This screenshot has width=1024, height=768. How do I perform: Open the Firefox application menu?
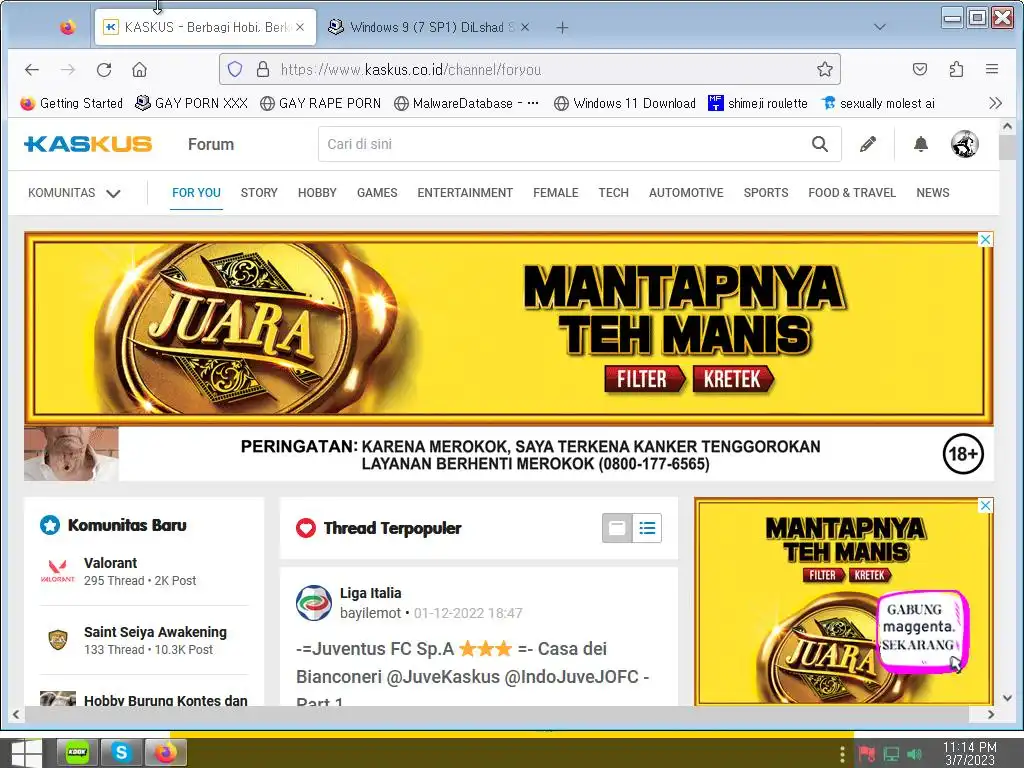point(992,69)
